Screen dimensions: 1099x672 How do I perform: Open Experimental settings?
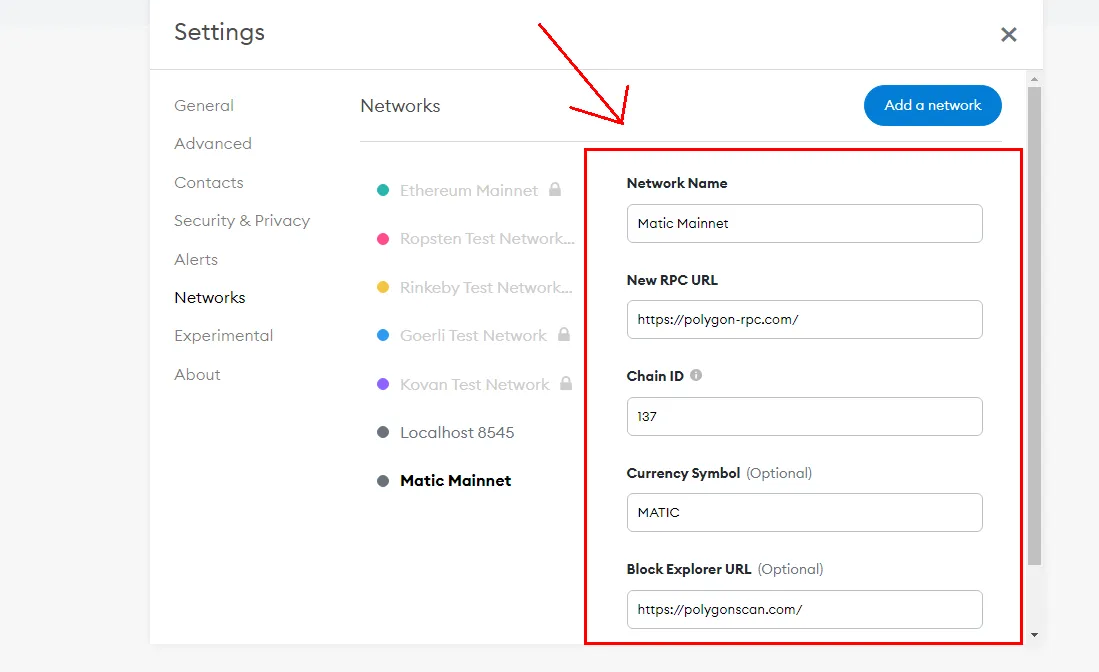[x=224, y=336]
